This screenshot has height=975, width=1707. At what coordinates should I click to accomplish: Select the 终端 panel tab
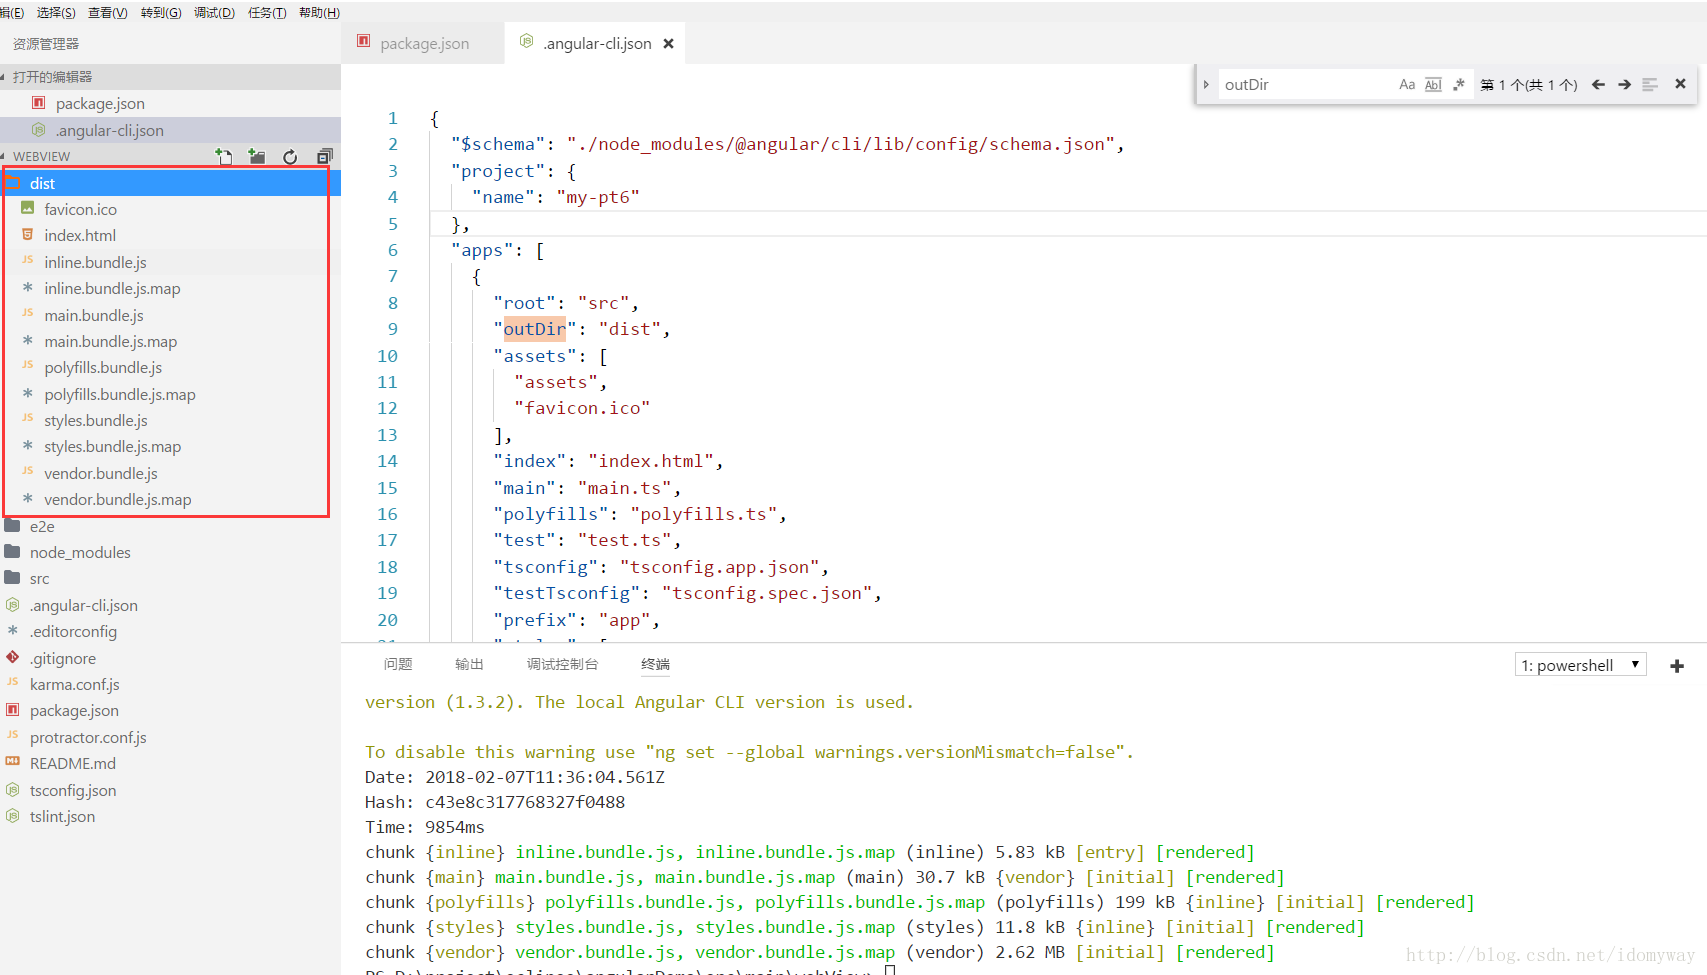tap(655, 664)
